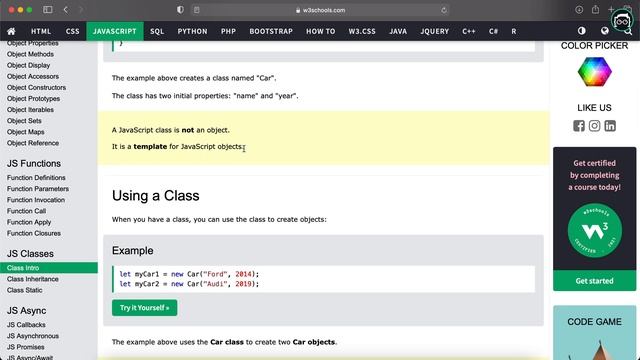Reload the page with the refresh icon
The height and width of the screenshot is (360, 640).
(444, 10)
